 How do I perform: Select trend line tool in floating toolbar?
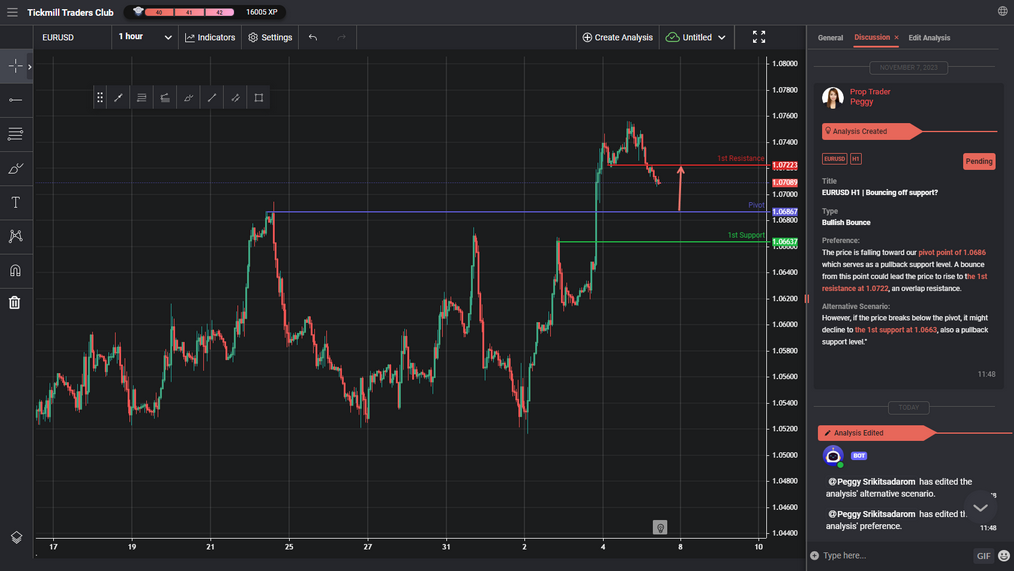pos(118,98)
